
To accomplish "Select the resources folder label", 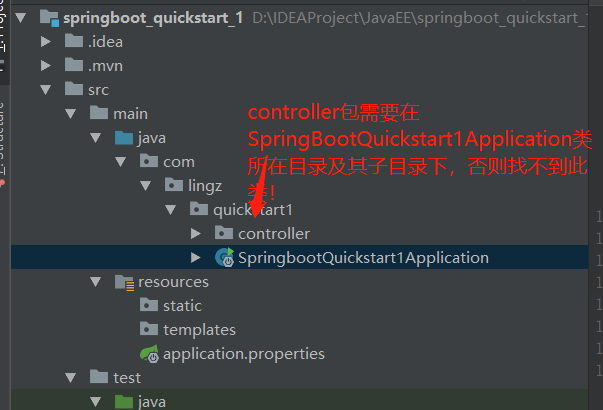I will click(173, 282).
